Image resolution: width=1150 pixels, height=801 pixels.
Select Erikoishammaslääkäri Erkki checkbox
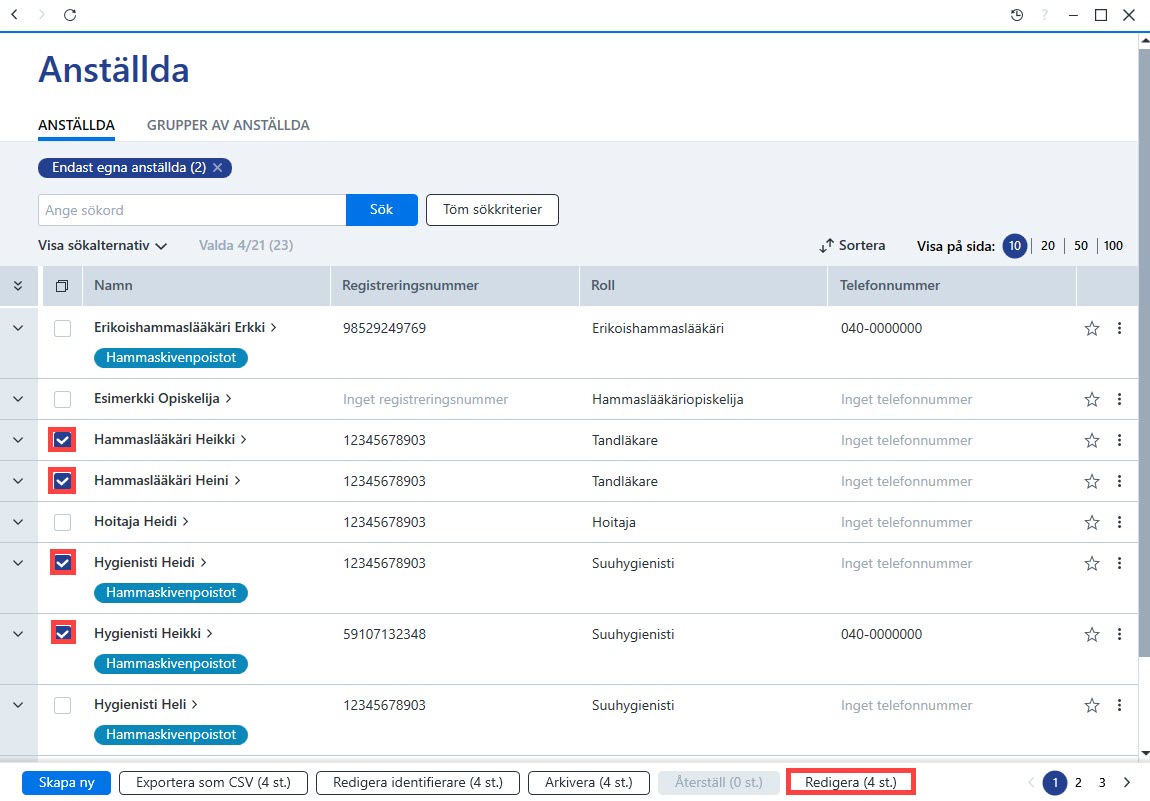62,328
